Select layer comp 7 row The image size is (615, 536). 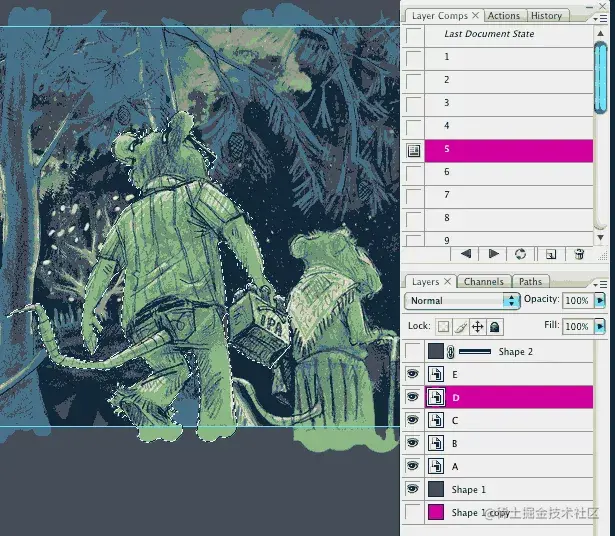click(509, 195)
